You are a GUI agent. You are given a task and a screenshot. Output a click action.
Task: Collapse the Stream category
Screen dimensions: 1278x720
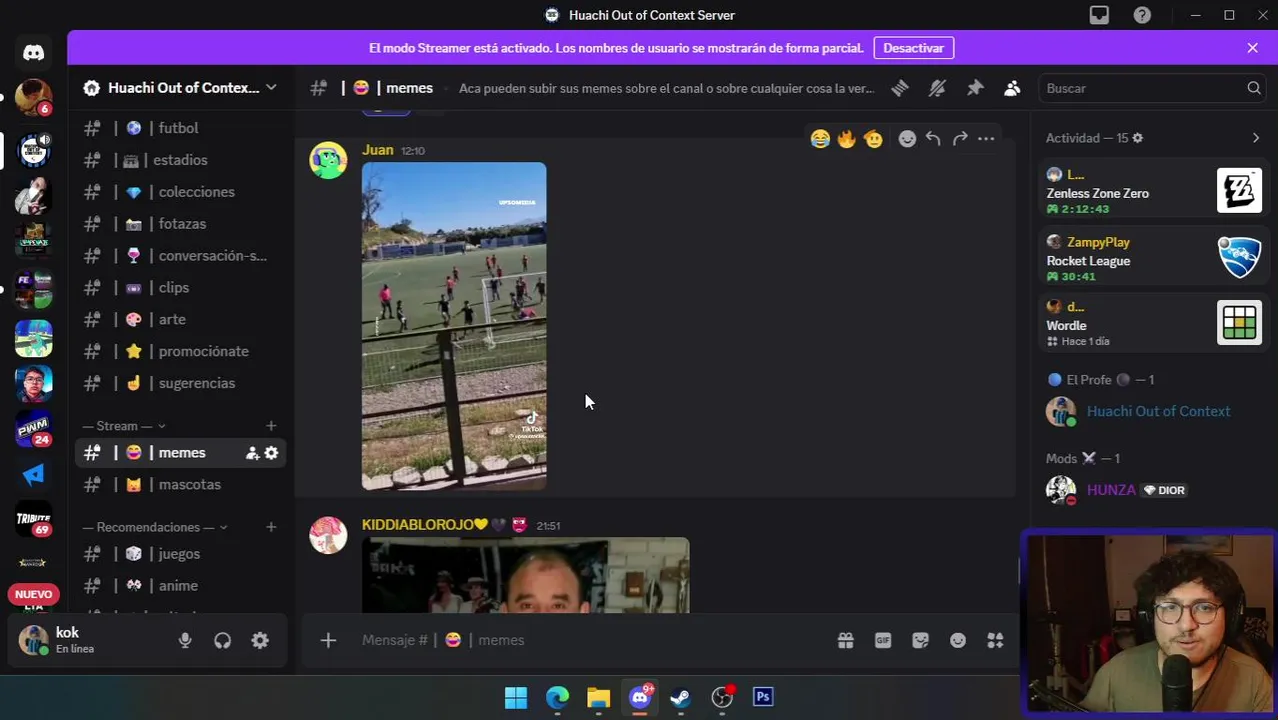[x=124, y=426]
